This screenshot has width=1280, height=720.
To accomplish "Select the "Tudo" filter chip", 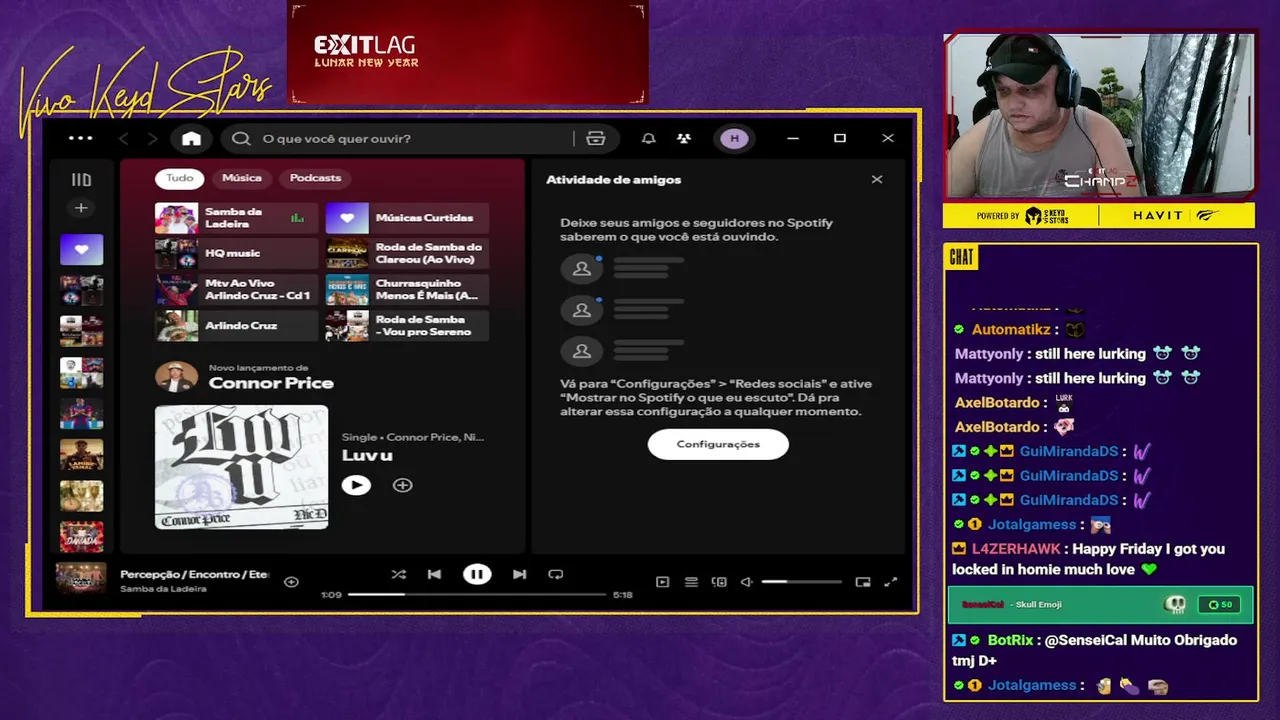I will coord(180,178).
